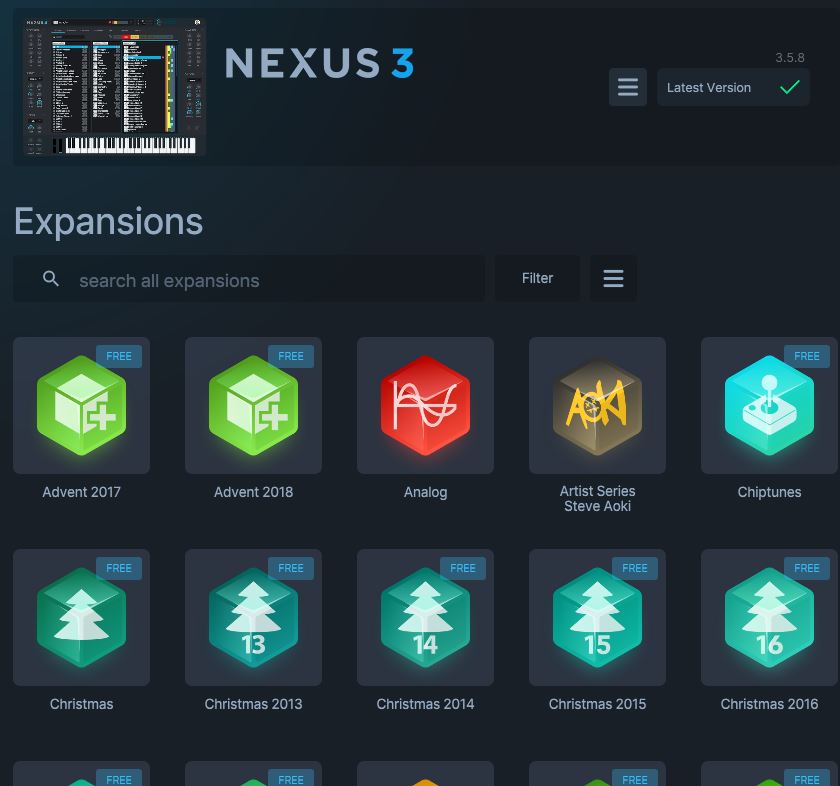This screenshot has height=786, width=840.
Task: Select the Christmas 2013 expansion icon
Action: (253, 617)
